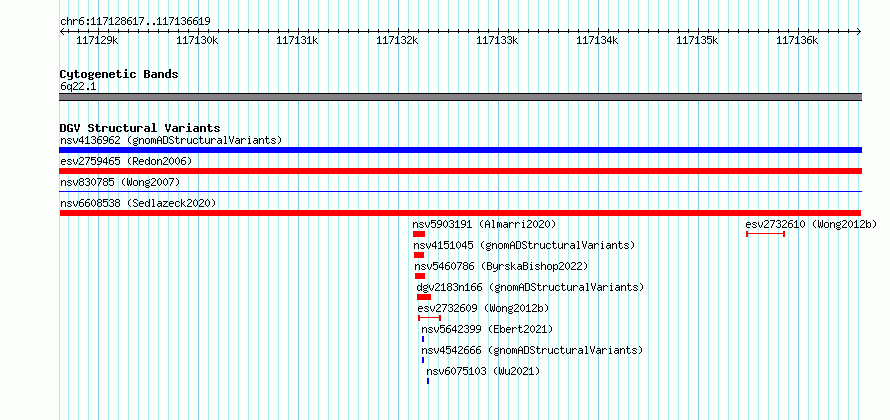The width and height of the screenshot is (890, 420).
Task: Select the thin blue nsv830785 line
Action: [x=460, y=192]
